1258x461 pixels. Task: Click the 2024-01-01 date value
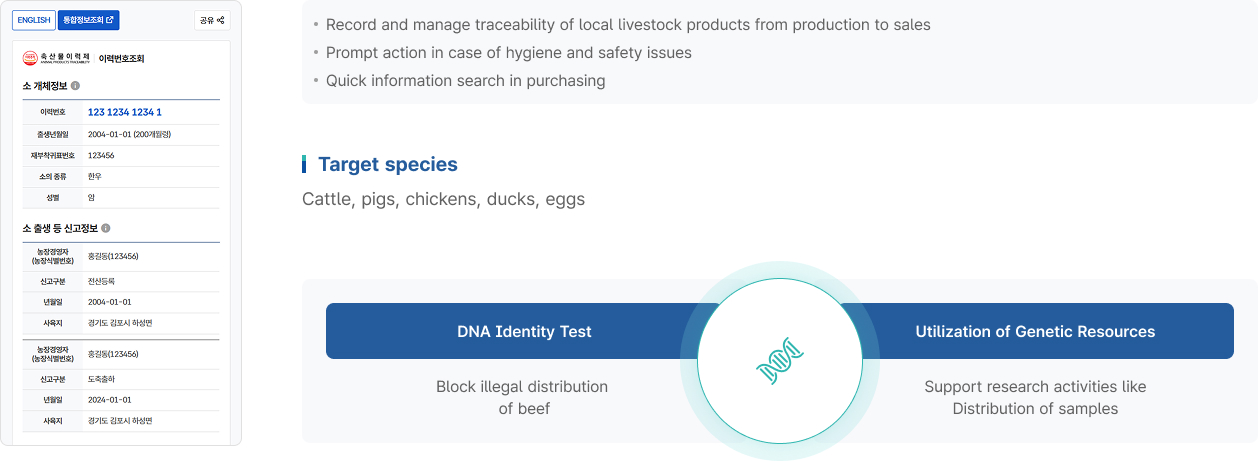[109, 400]
